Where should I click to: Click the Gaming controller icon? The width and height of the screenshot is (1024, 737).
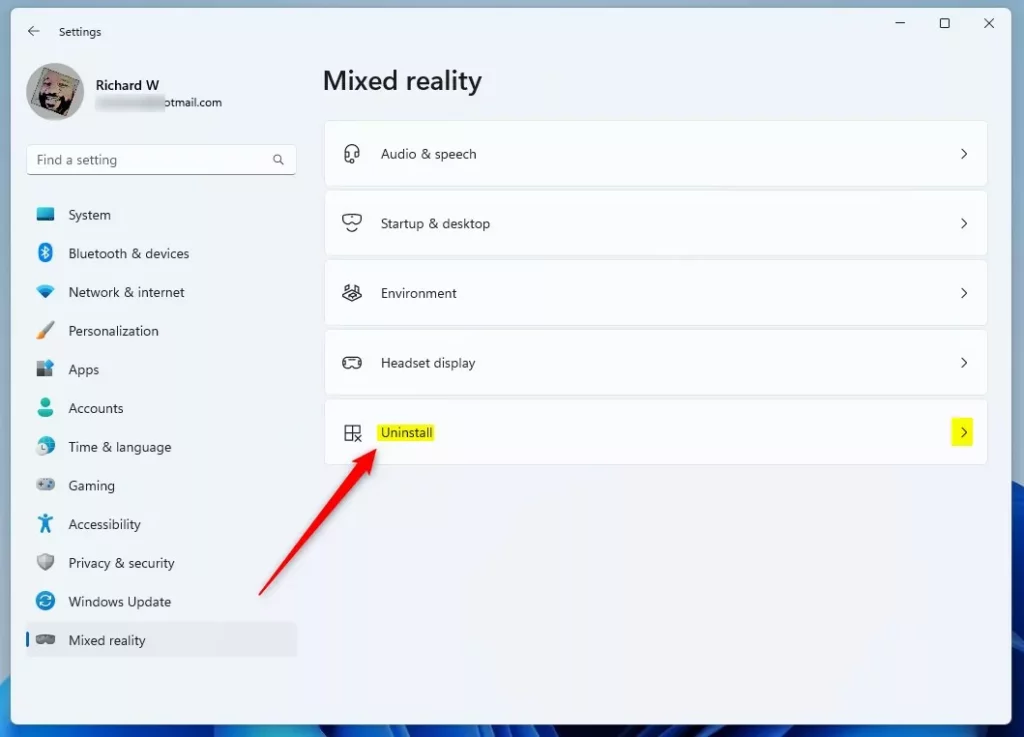[x=45, y=484]
